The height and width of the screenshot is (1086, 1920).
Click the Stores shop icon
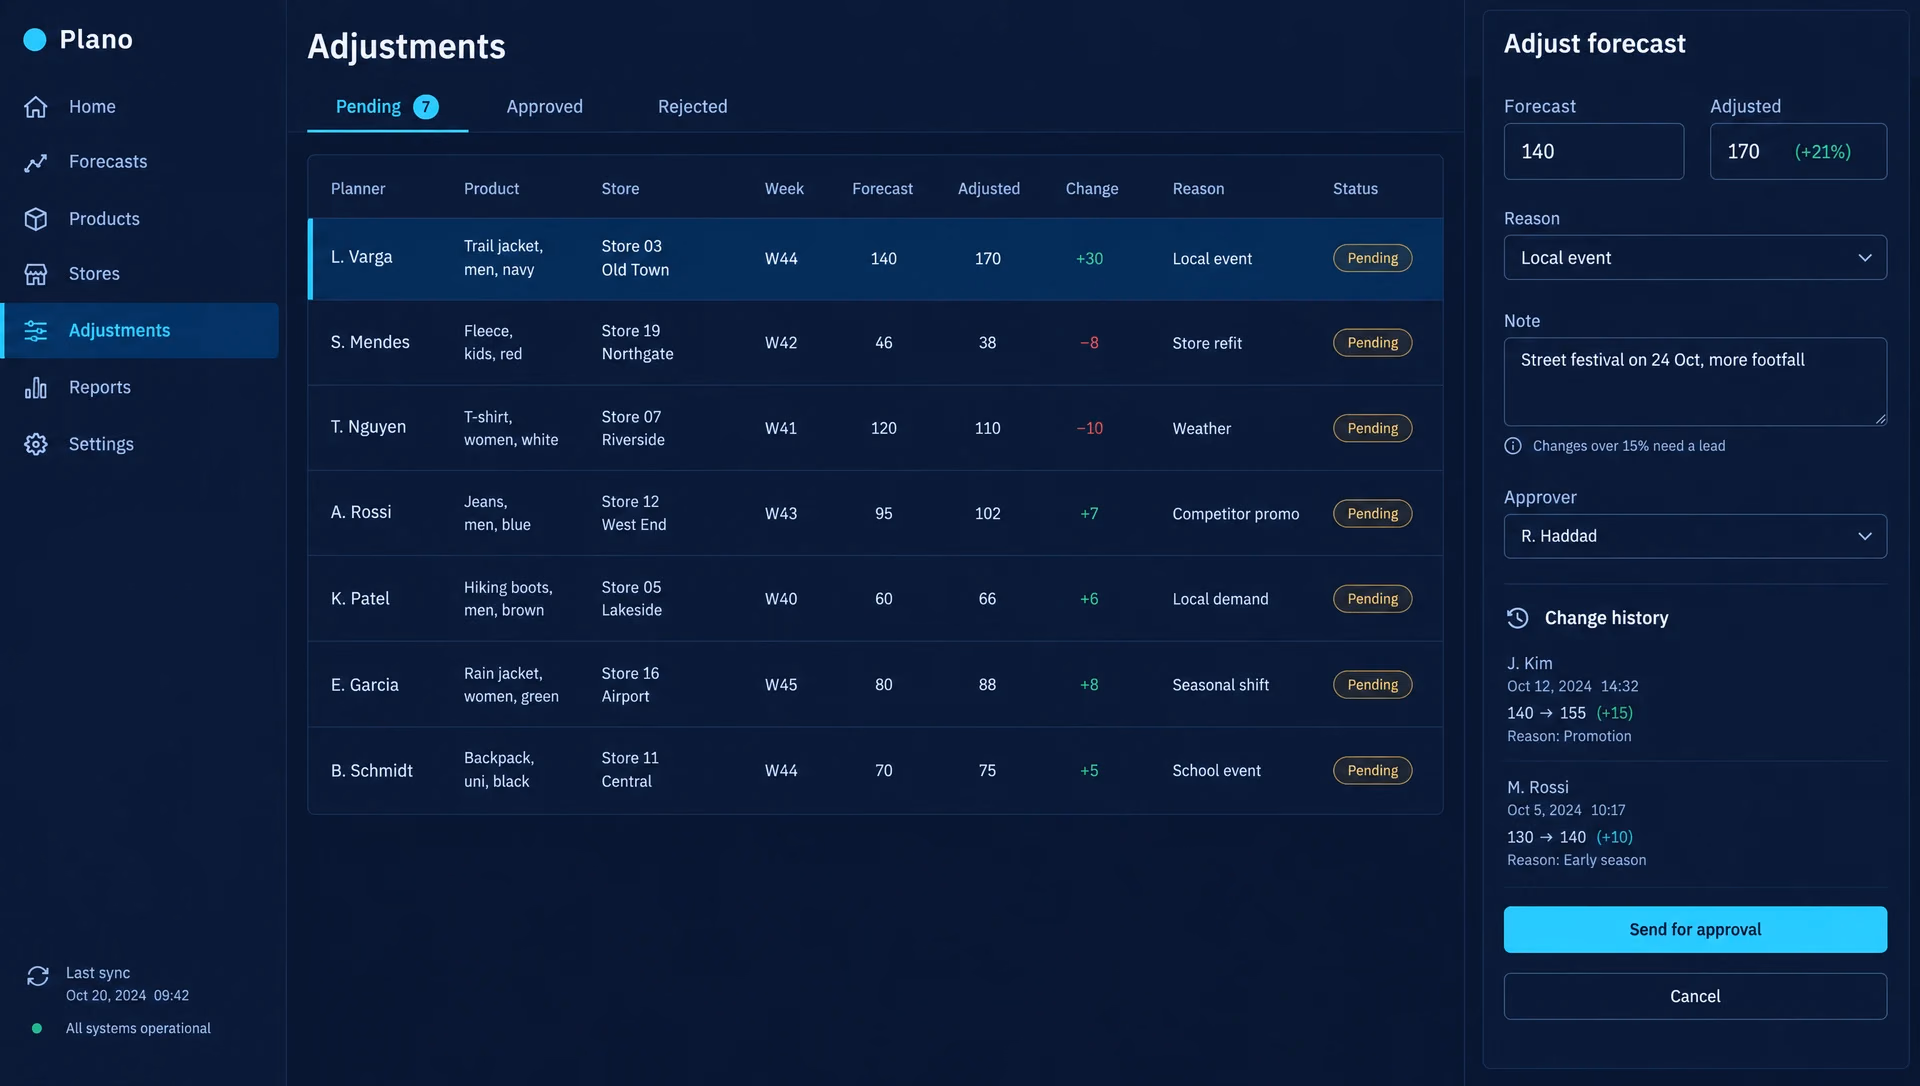pos(36,274)
